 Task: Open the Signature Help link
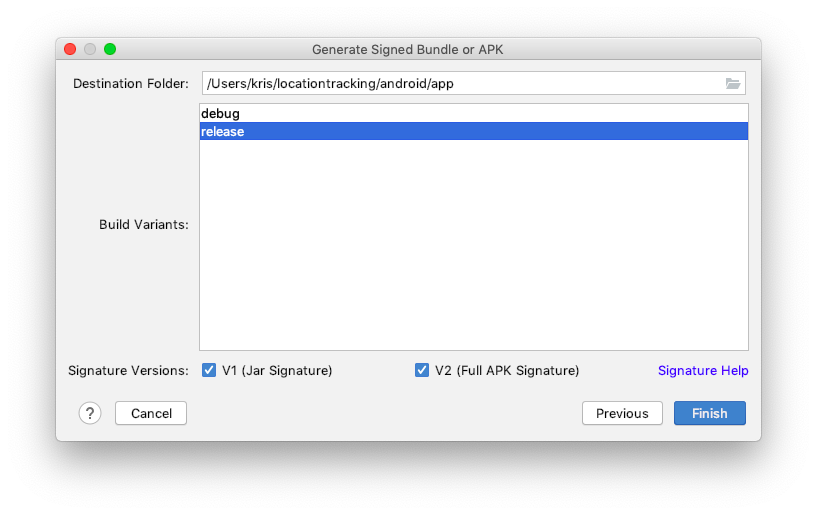[x=703, y=370]
